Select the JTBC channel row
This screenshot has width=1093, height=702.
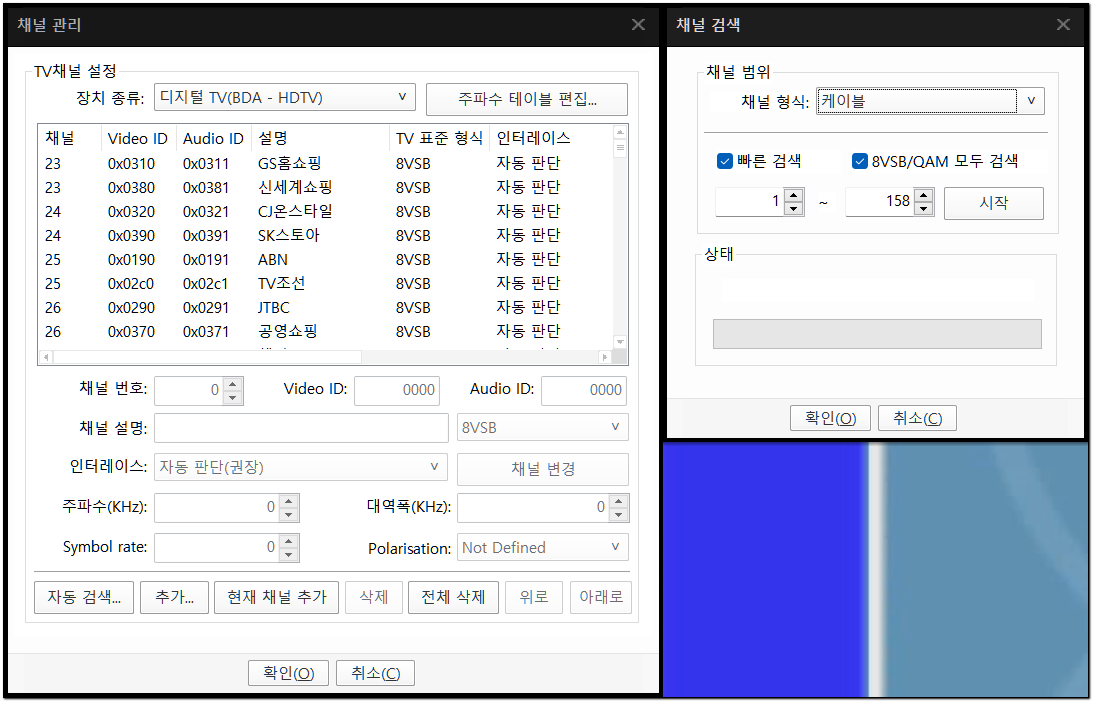326,307
